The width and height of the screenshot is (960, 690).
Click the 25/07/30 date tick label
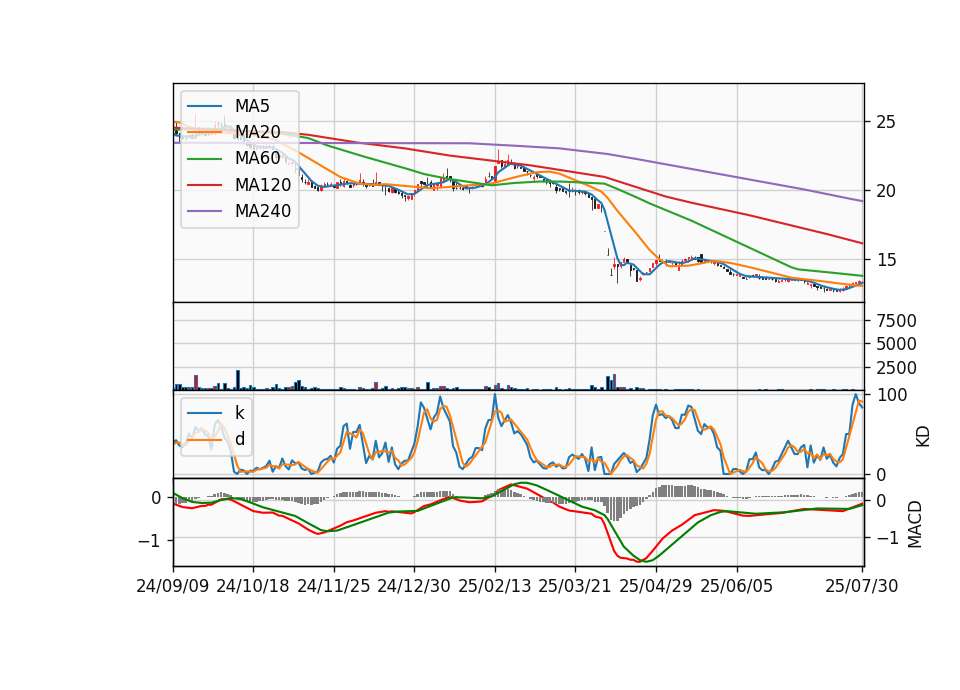(x=862, y=586)
